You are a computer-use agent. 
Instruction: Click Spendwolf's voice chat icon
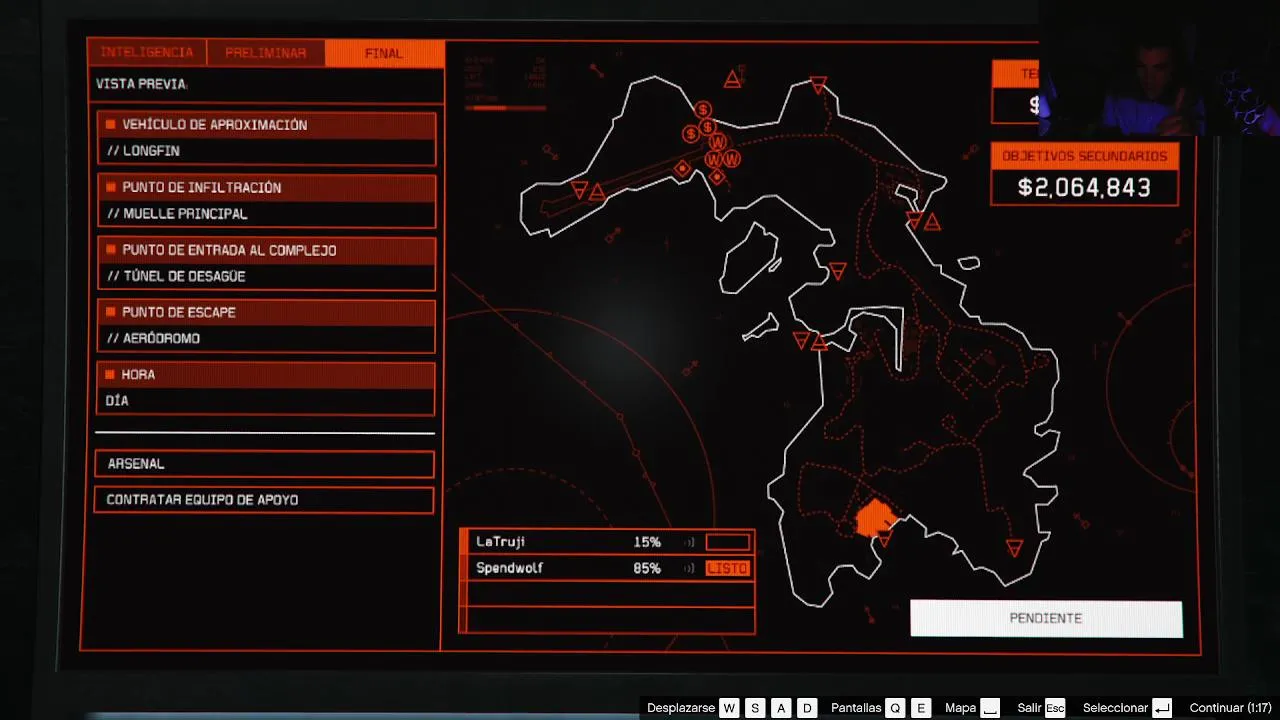click(689, 568)
